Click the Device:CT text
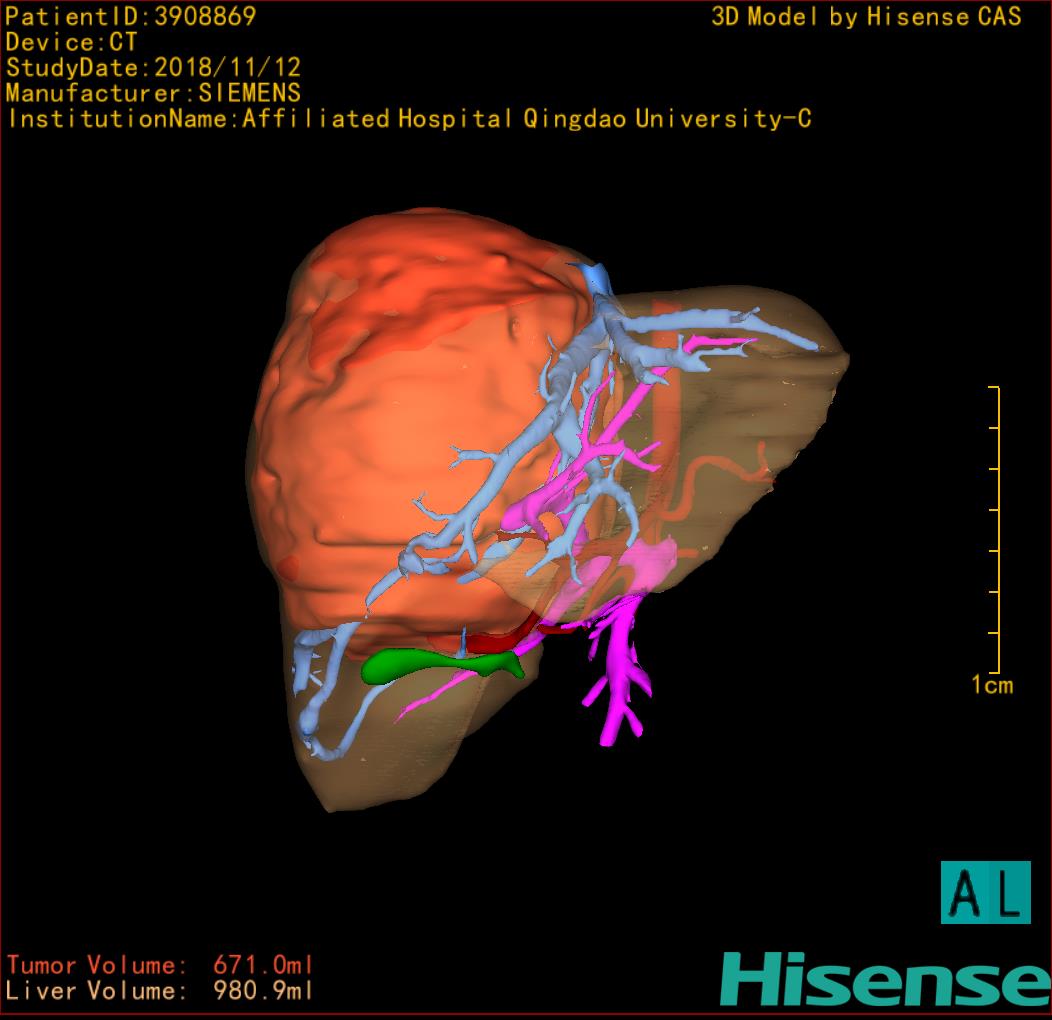Screen dimensions: 1052x1020 click(71, 43)
